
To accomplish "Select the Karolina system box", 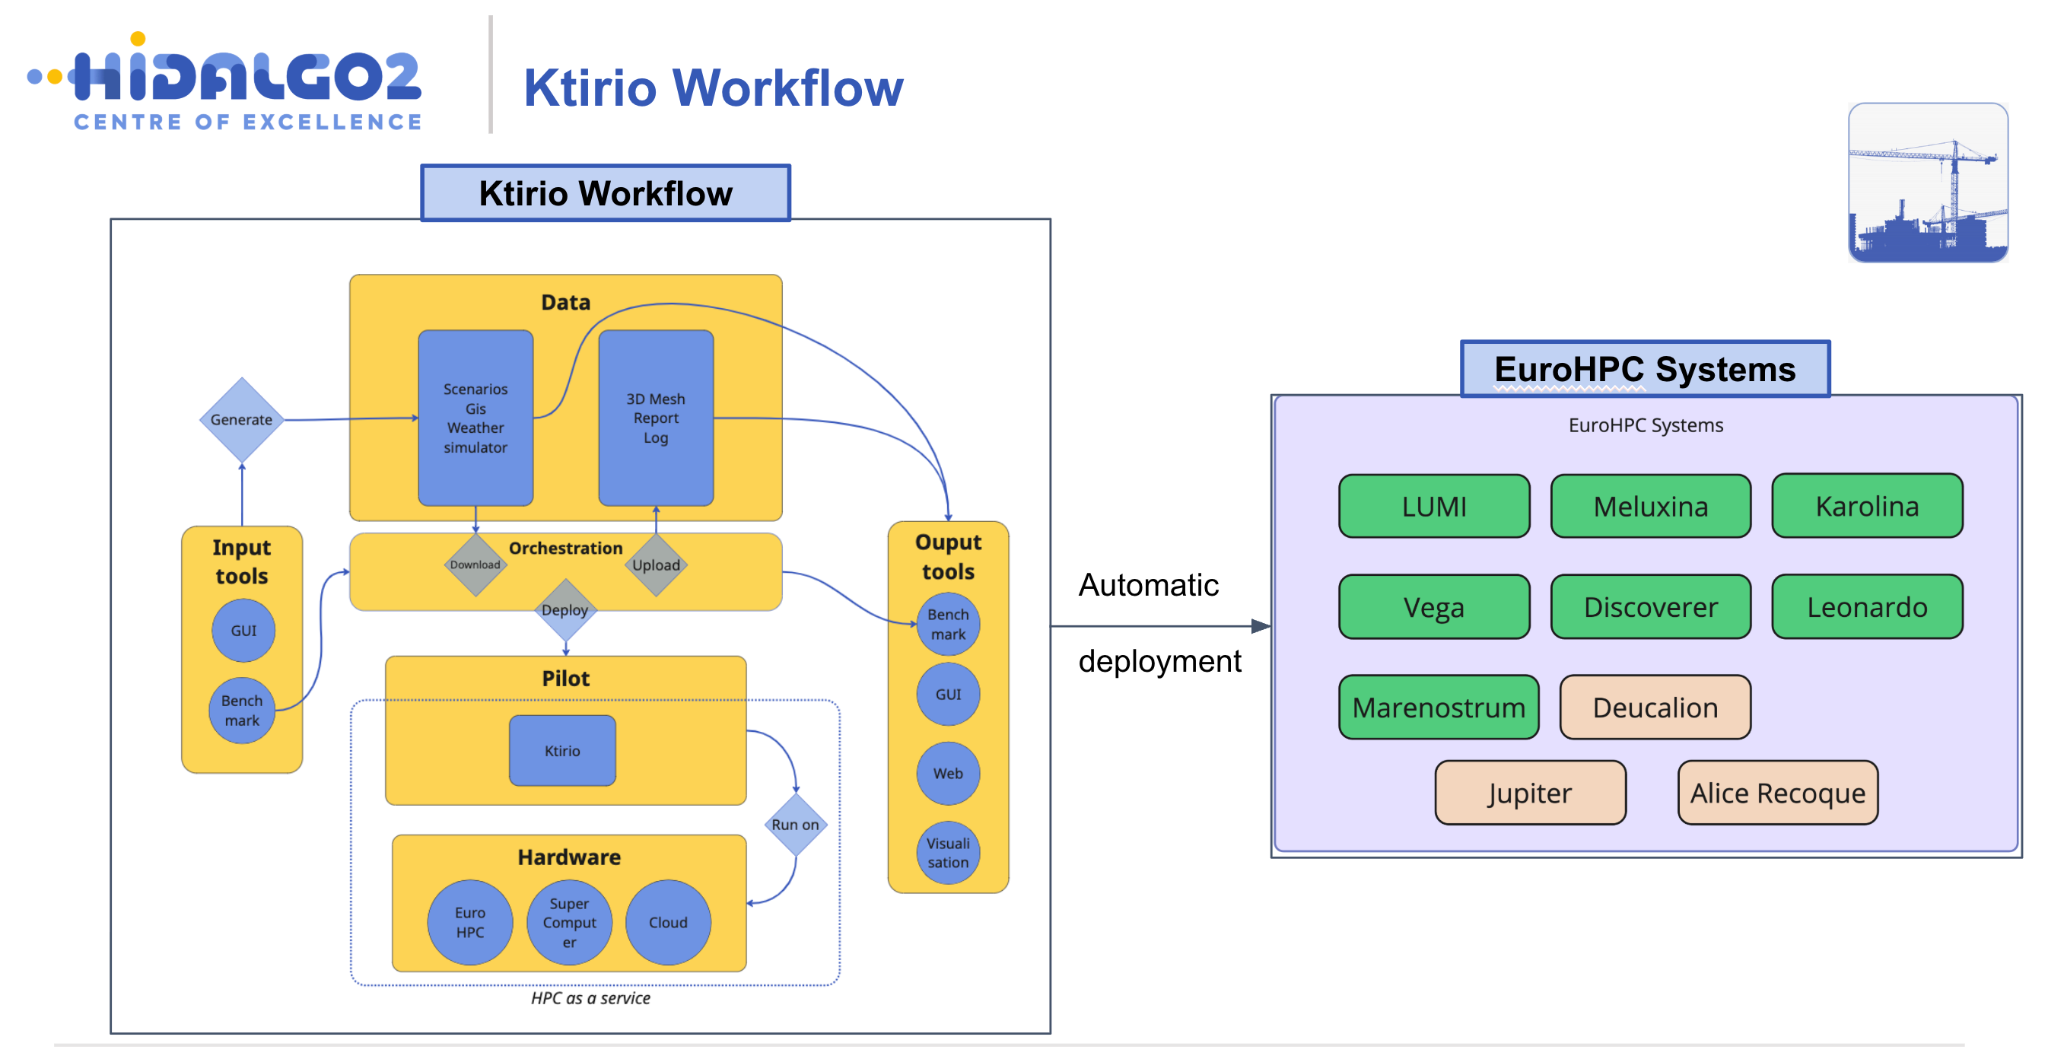I will [1867, 507].
